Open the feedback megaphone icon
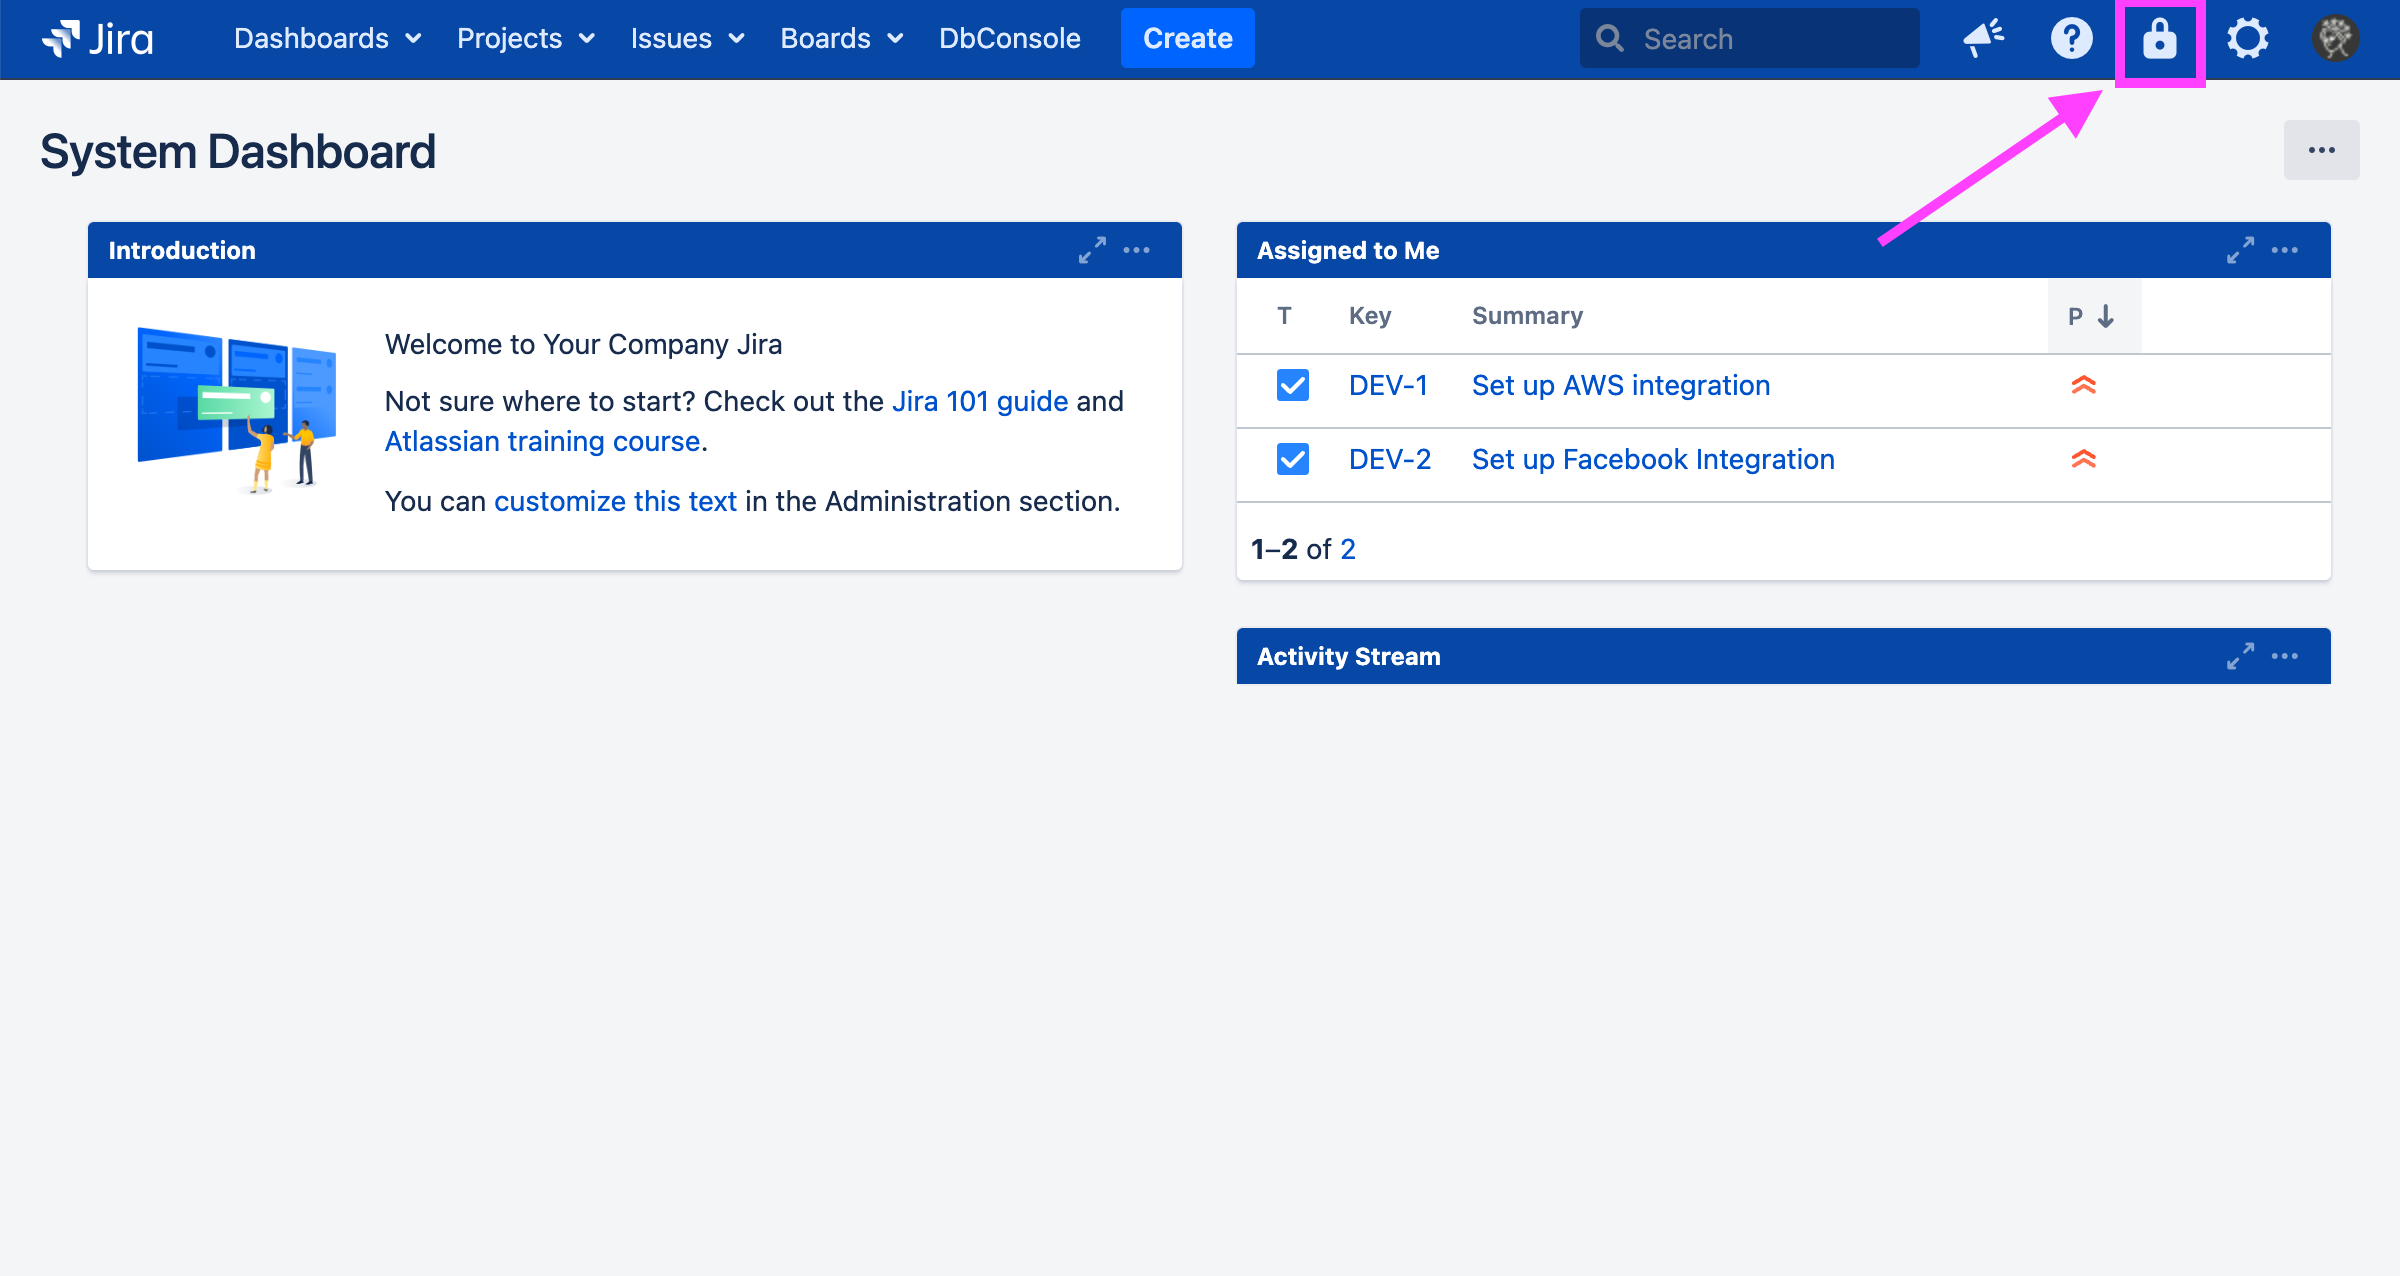This screenshot has height=1276, width=2400. 1982,39
